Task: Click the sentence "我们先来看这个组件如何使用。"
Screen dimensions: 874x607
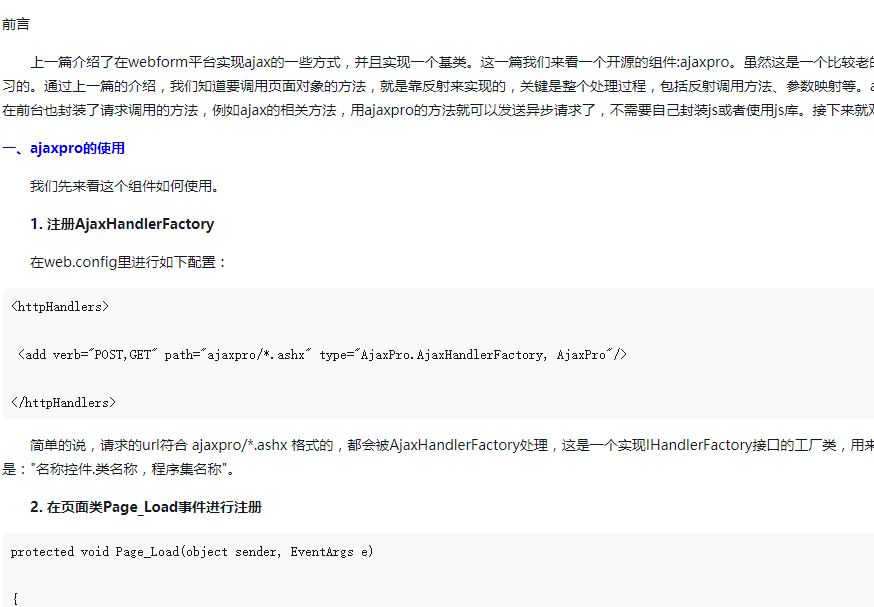Action: pos(125,186)
